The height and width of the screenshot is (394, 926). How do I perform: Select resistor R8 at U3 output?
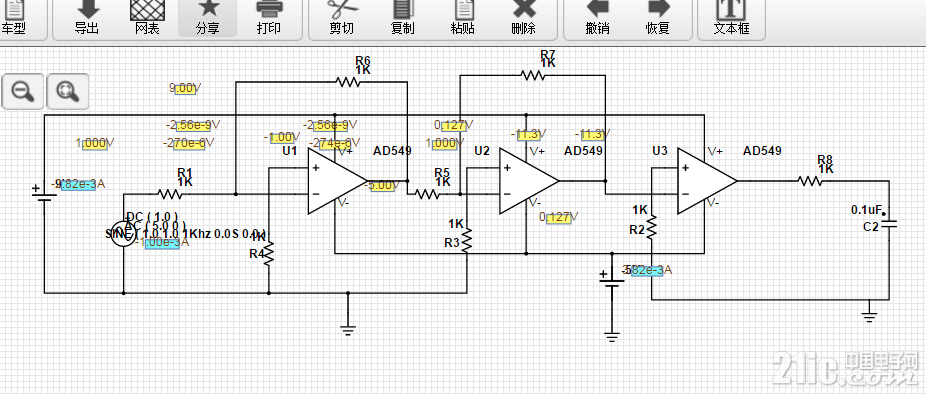[810, 181]
